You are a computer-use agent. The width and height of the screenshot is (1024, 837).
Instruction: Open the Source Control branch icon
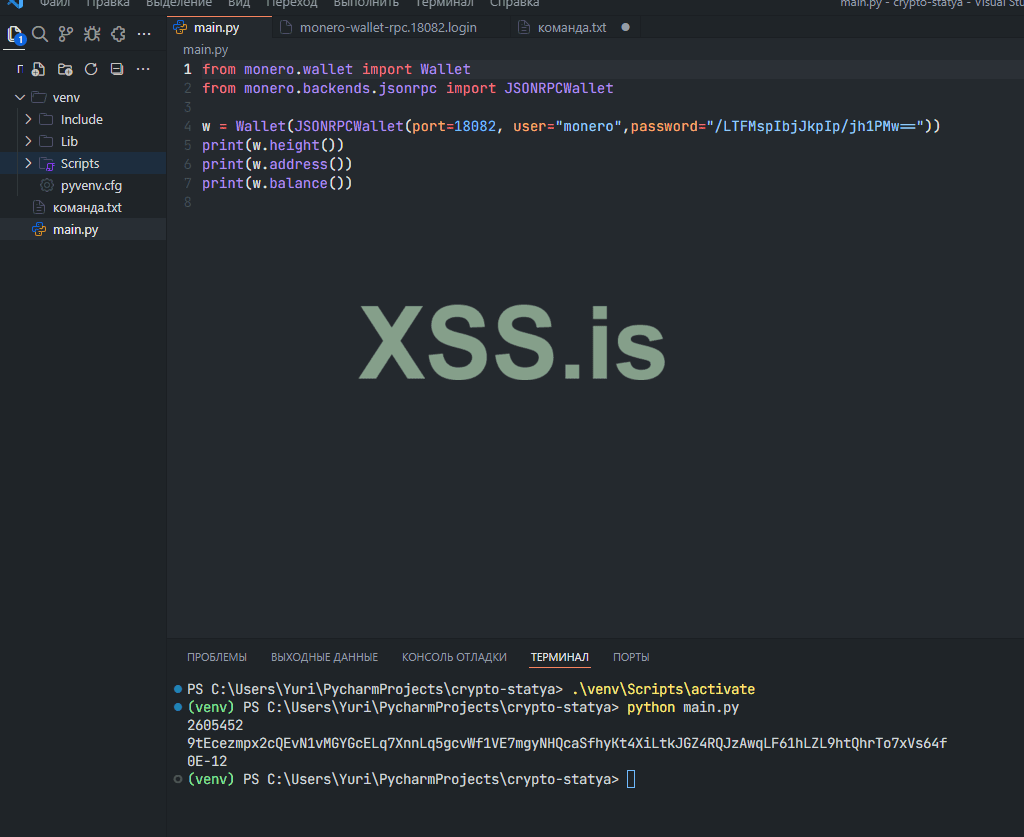pyautogui.click(x=66, y=34)
